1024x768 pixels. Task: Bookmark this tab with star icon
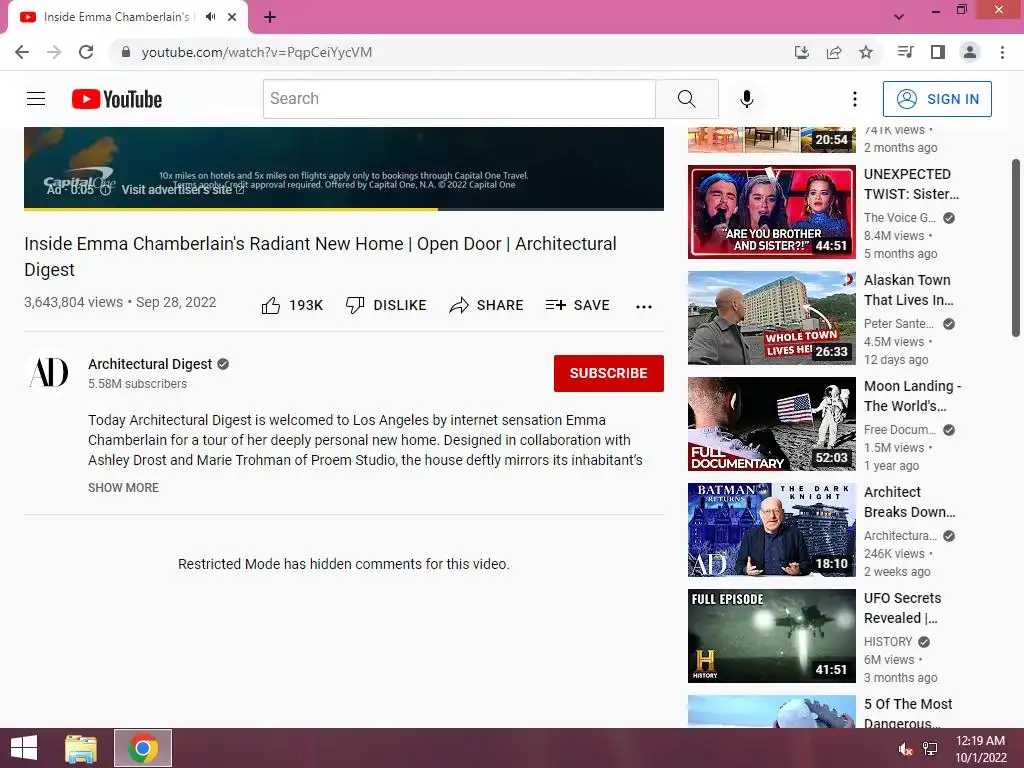pyautogui.click(x=866, y=52)
